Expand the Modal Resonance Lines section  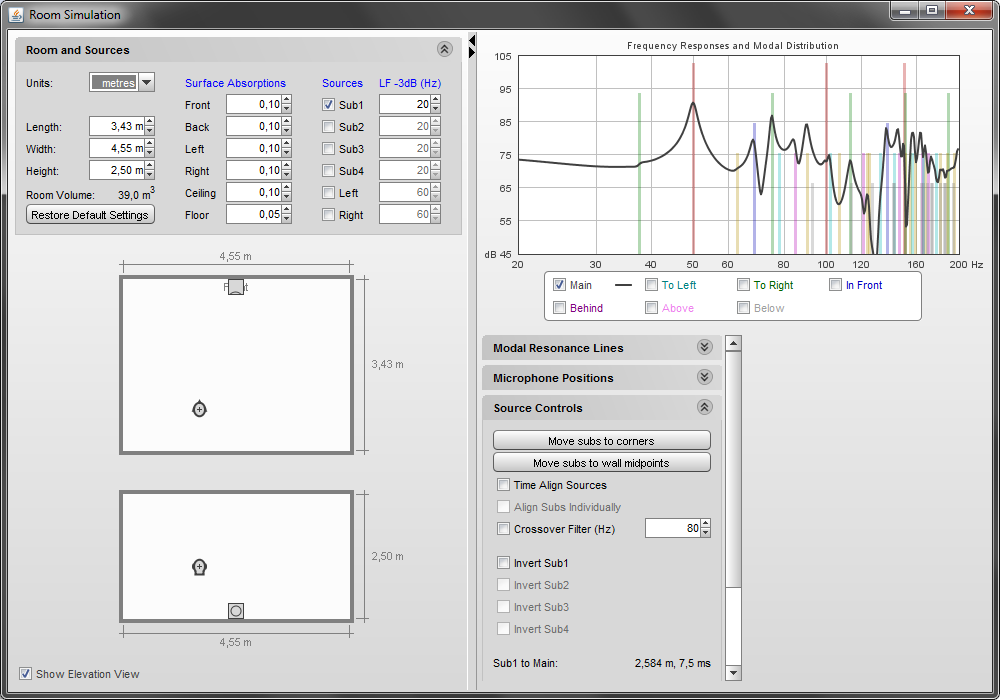click(x=704, y=347)
